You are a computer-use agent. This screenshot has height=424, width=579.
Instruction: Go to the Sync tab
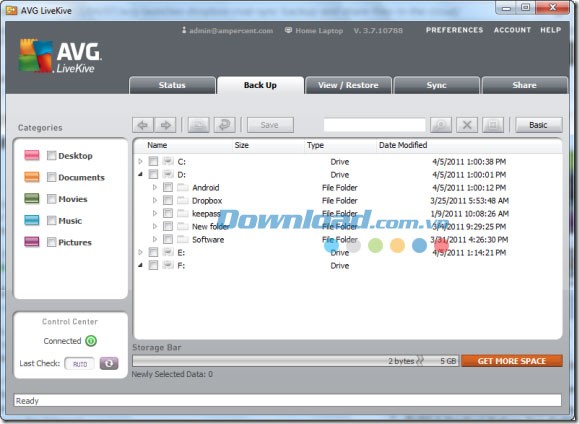pyautogui.click(x=436, y=85)
